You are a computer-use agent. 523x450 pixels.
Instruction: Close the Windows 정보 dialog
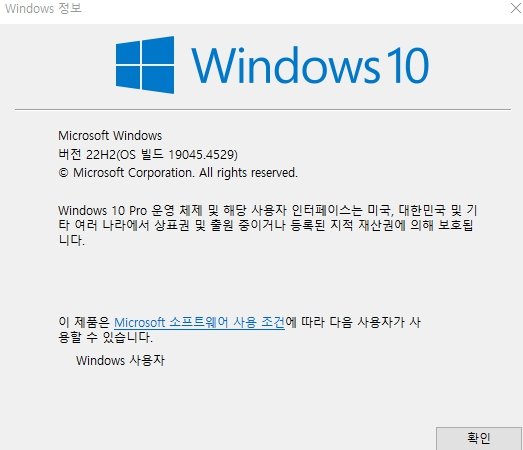(x=515, y=8)
